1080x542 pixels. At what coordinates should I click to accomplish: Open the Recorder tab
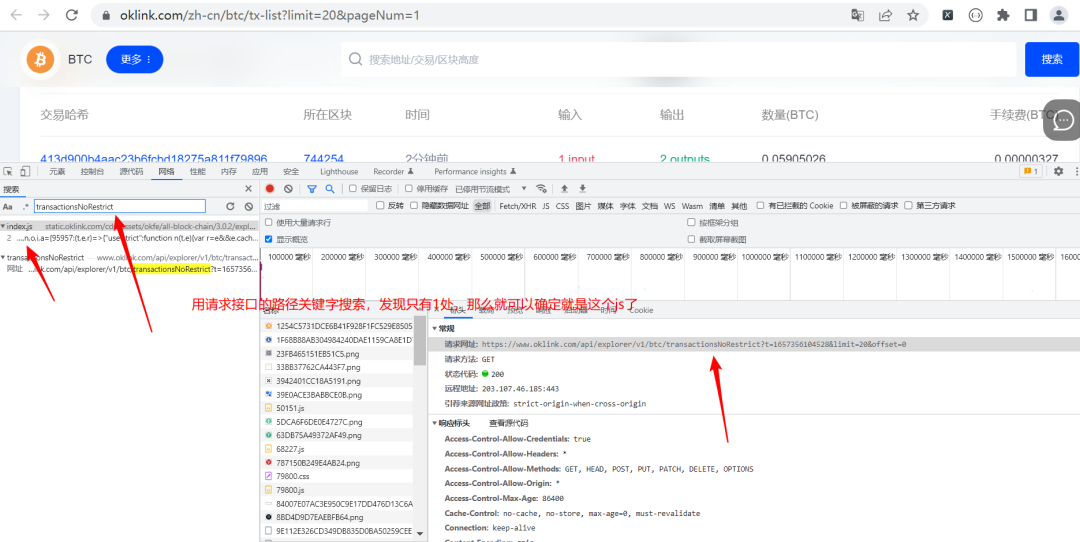pyautogui.click(x=393, y=171)
